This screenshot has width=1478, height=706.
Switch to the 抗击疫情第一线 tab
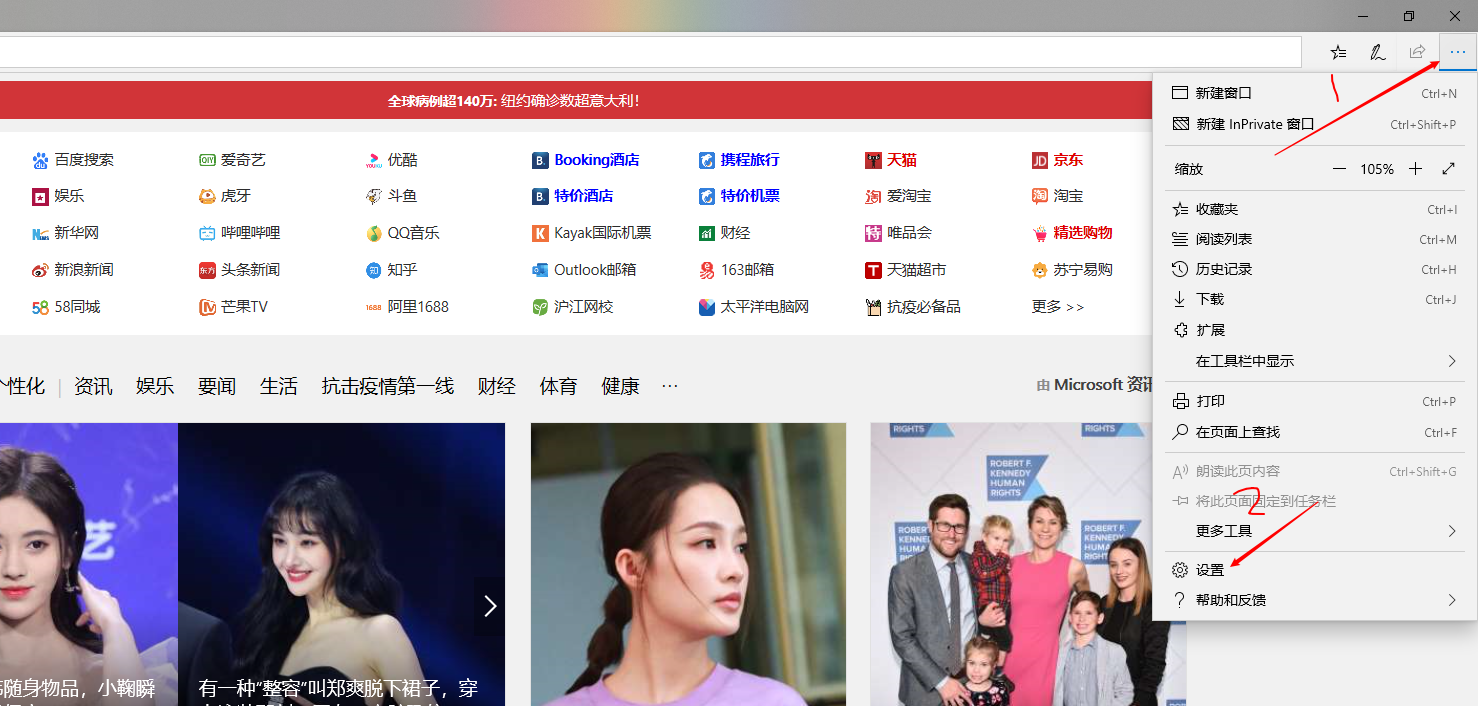point(388,386)
